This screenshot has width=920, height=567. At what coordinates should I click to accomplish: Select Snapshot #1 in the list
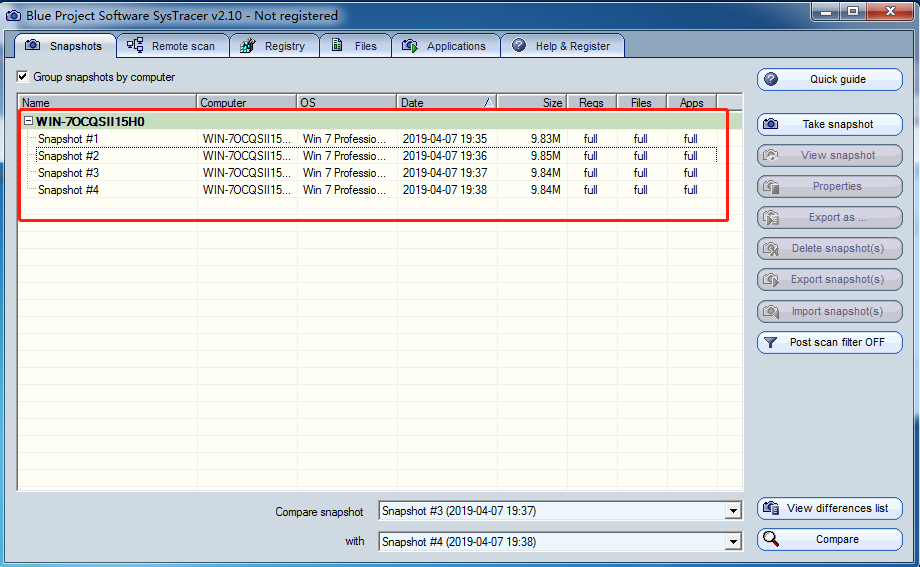pyautogui.click(x=68, y=139)
